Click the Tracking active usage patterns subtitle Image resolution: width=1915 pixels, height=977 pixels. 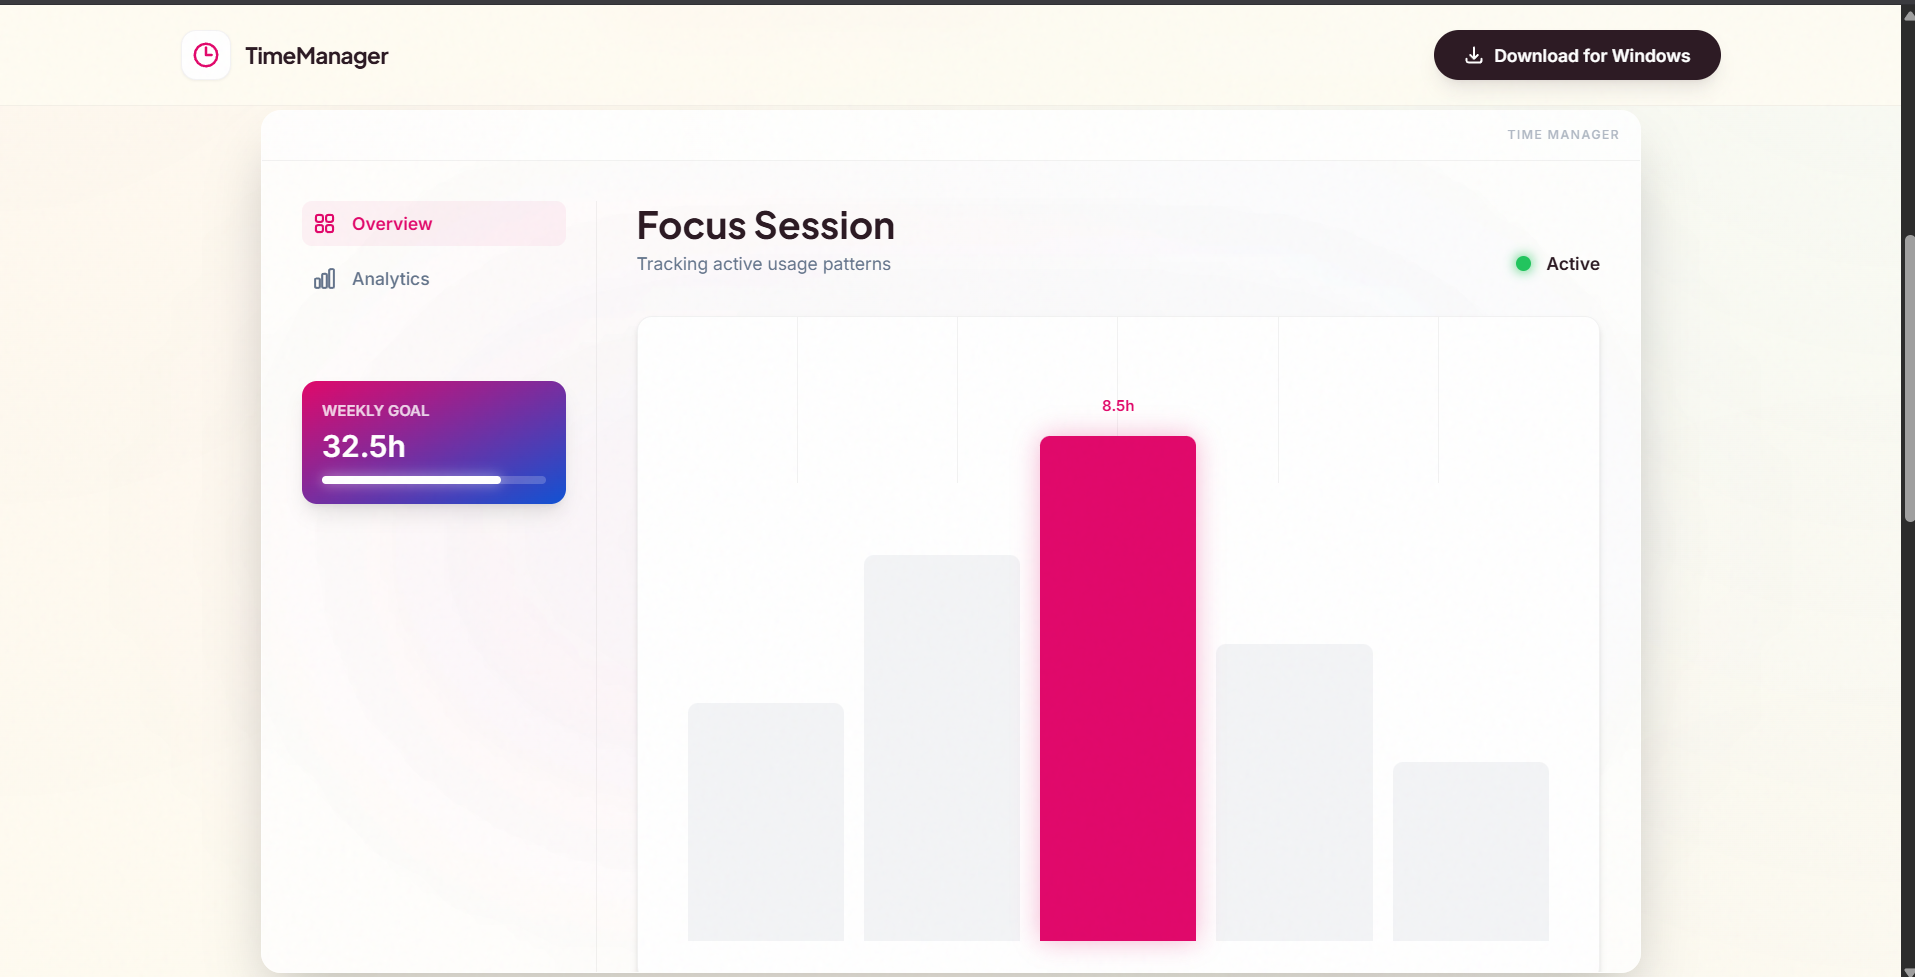coord(763,264)
